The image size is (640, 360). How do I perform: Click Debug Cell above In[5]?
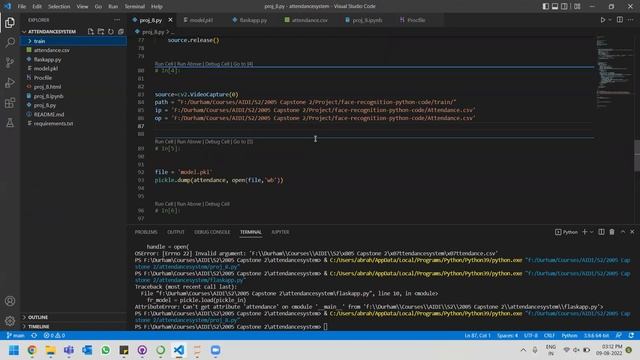(x=217, y=142)
